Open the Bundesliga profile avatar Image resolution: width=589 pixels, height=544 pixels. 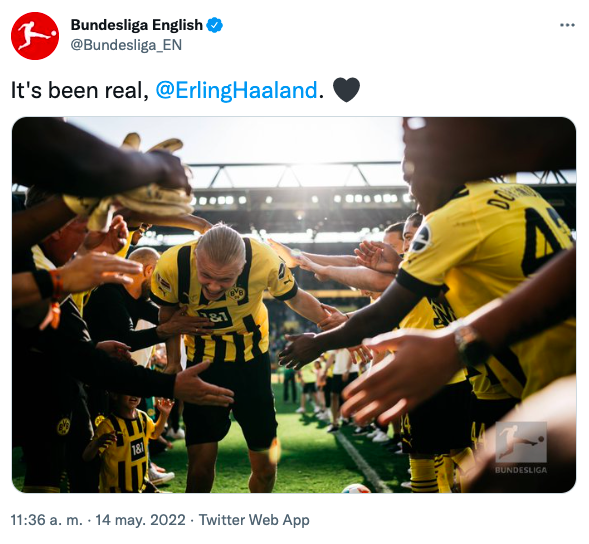(x=35, y=36)
